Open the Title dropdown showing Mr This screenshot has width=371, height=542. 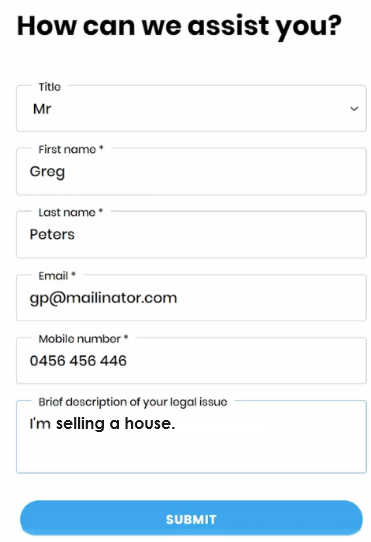pyautogui.click(x=191, y=109)
